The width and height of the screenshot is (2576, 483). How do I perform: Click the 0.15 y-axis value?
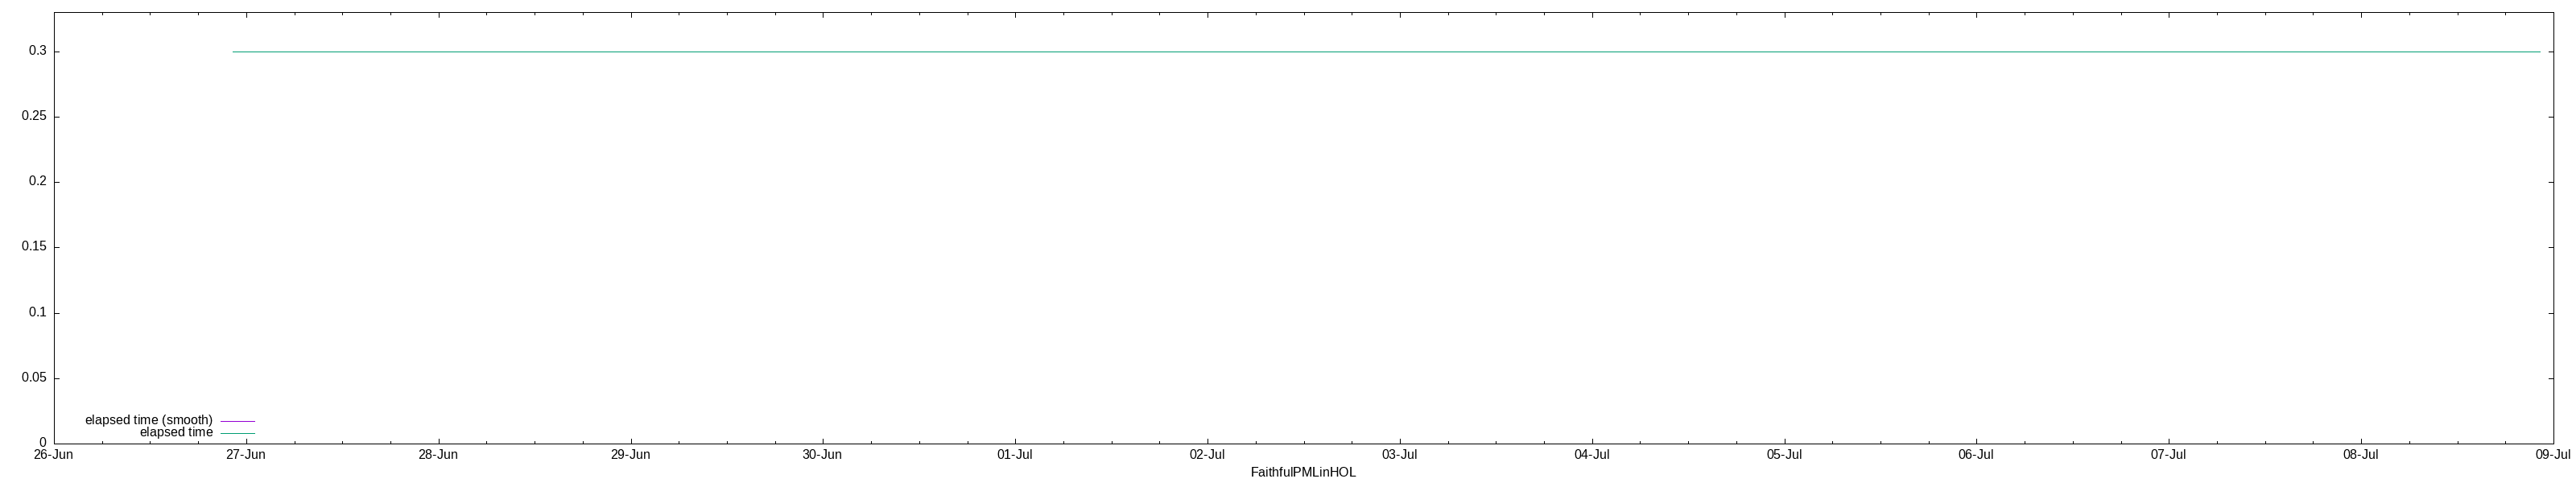point(34,247)
